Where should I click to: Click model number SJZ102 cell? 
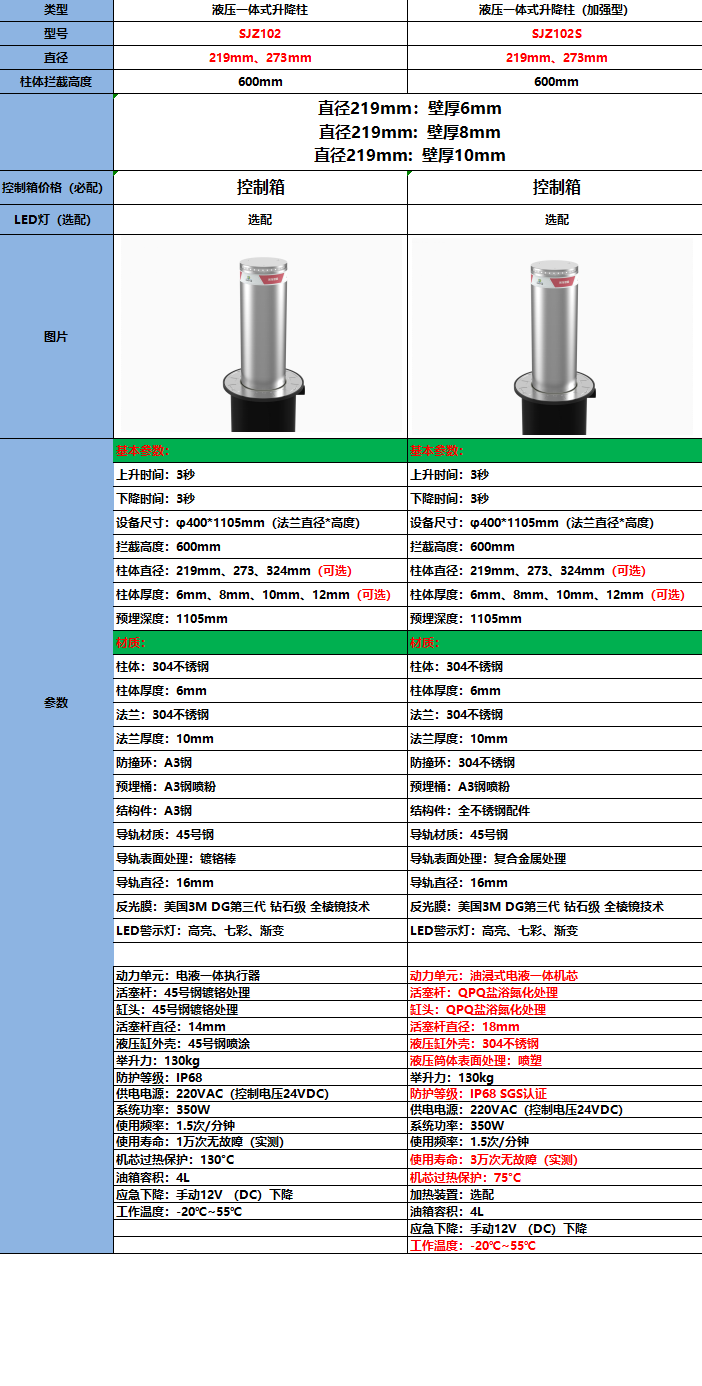(260, 33)
